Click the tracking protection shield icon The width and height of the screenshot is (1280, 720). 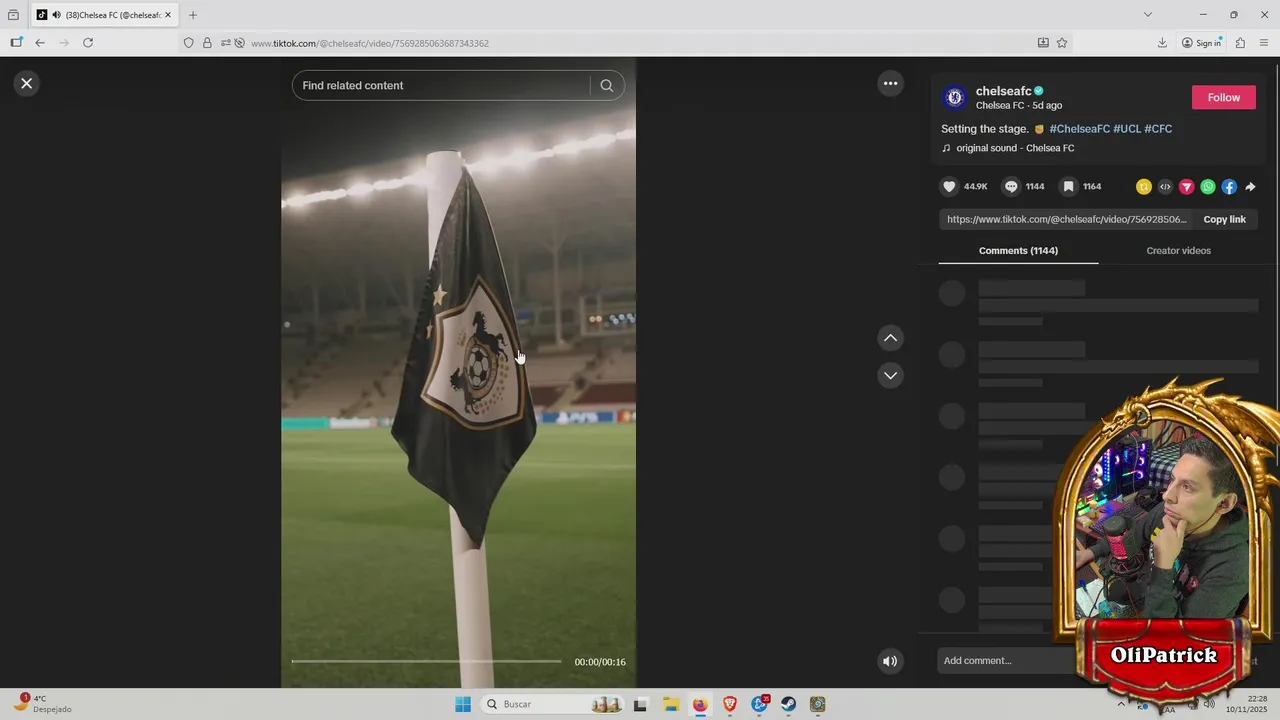(188, 43)
